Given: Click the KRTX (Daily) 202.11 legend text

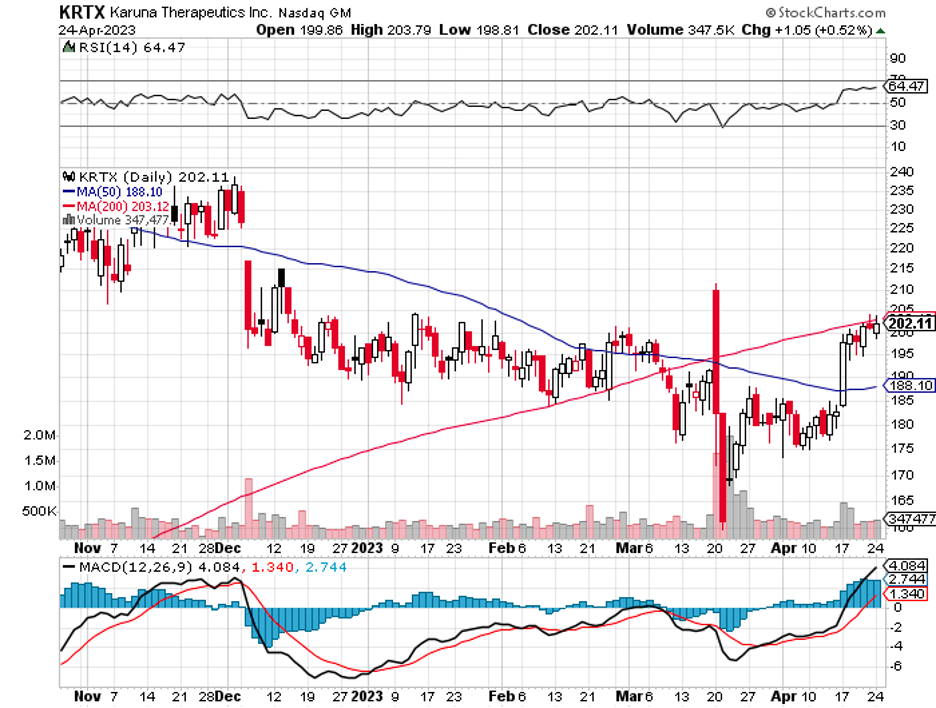Looking at the screenshot, I should (154, 177).
